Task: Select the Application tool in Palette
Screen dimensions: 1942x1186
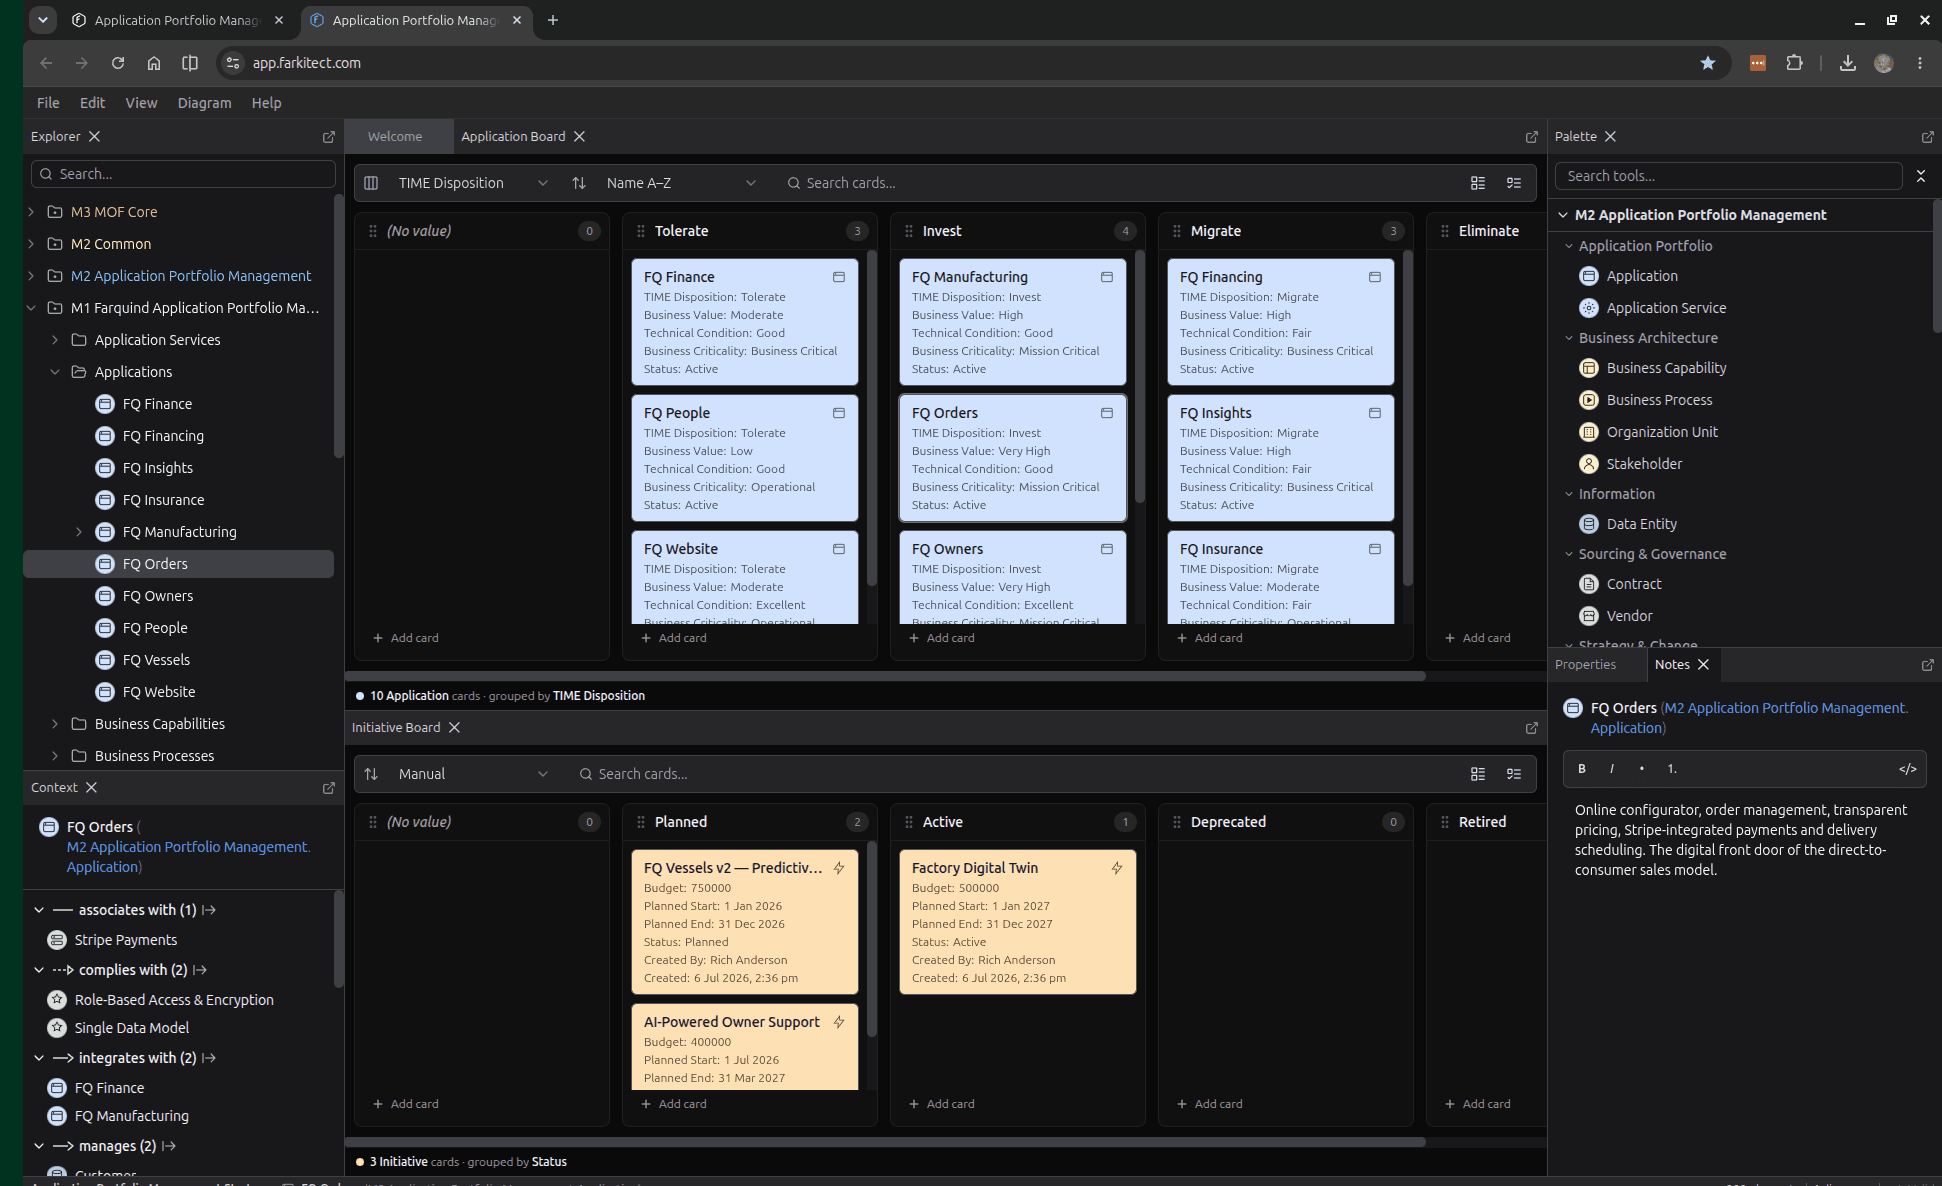Action: (1642, 276)
